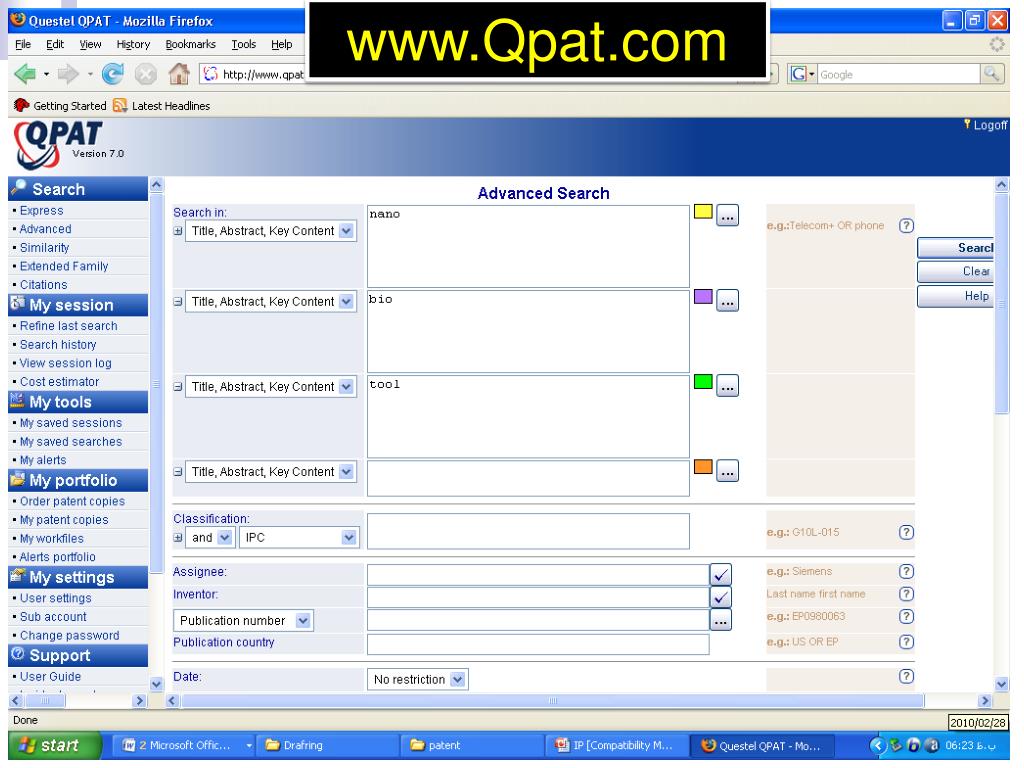Viewport: 1024px width, 768px height.
Task: Open the field dropdown for the nano row
Action: [271, 231]
